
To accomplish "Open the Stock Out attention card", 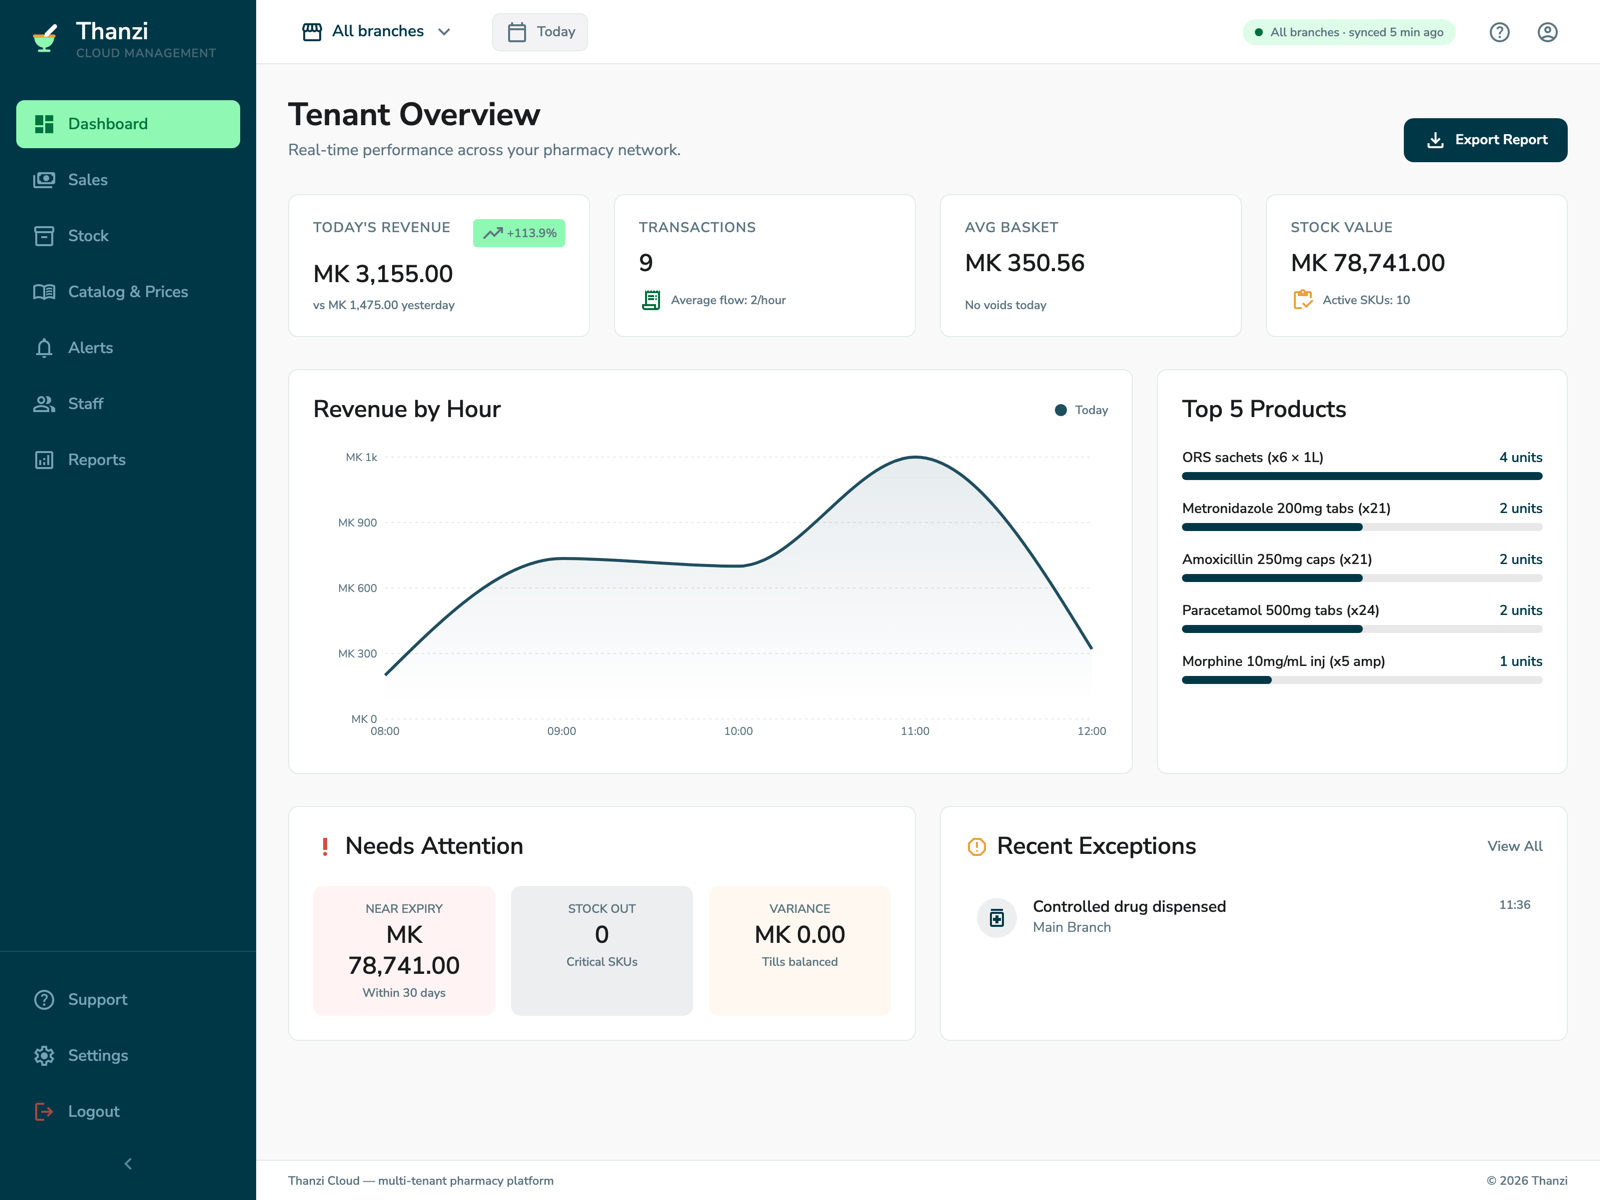I will (x=602, y=951).
